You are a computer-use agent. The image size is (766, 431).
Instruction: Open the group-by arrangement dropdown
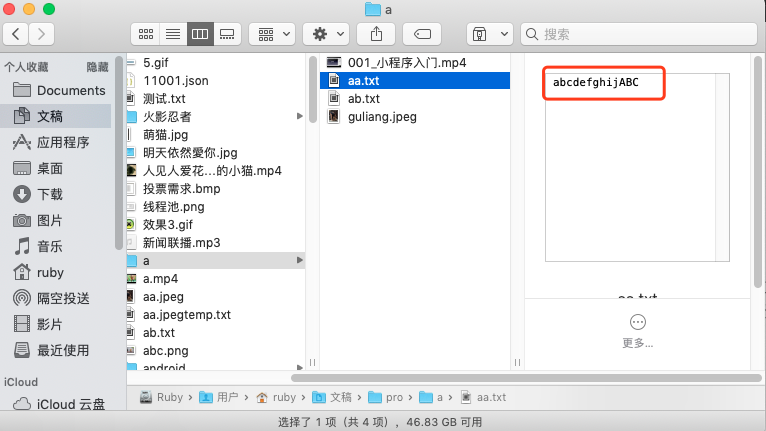(271, 34)
